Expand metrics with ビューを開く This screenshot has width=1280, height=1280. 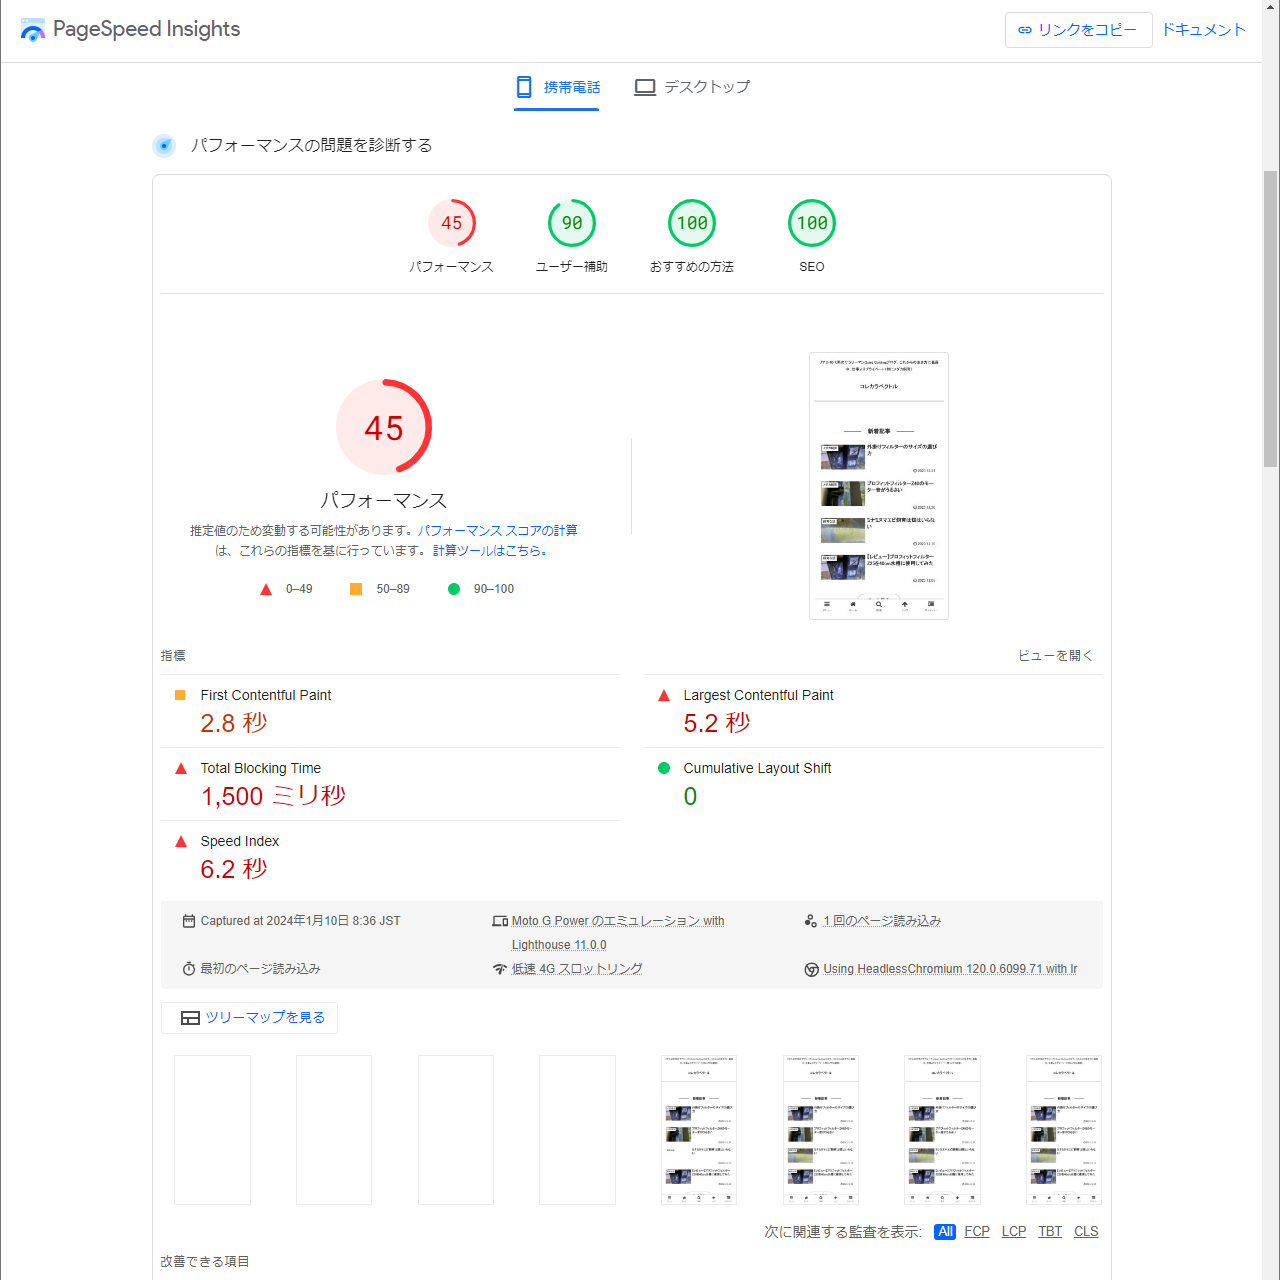pyautogui.click(x=1055, y=656)
